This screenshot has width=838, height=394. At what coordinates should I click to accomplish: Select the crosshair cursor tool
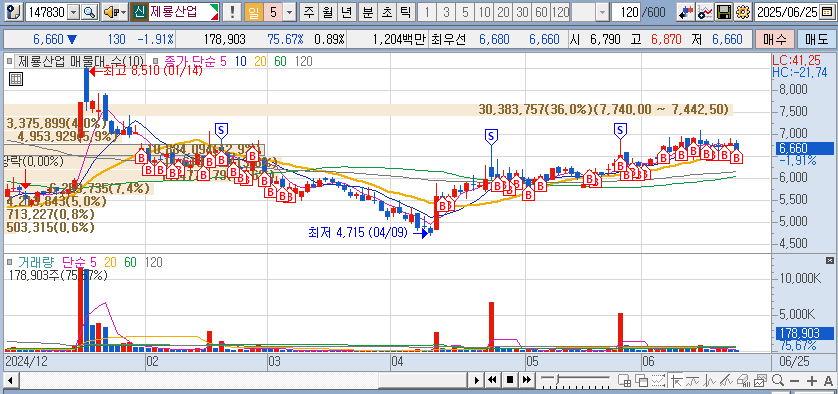(x=677, y=381)
